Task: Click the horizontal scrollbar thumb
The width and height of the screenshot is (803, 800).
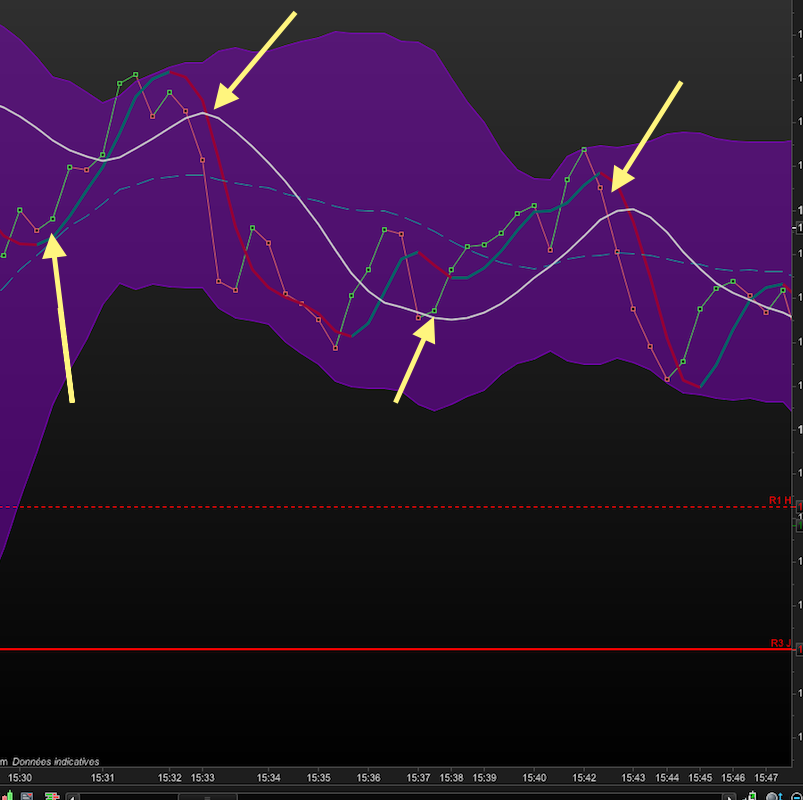Action: tap(207, 797)
